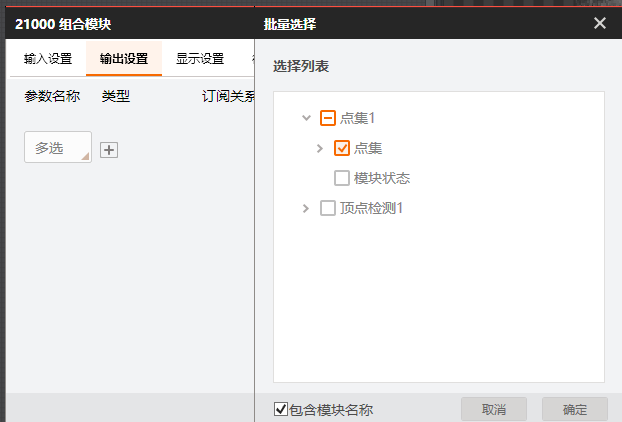Click the 类型 column header
Image resolution: width=622 pixels, height=422 pixels.
point(116,97)
